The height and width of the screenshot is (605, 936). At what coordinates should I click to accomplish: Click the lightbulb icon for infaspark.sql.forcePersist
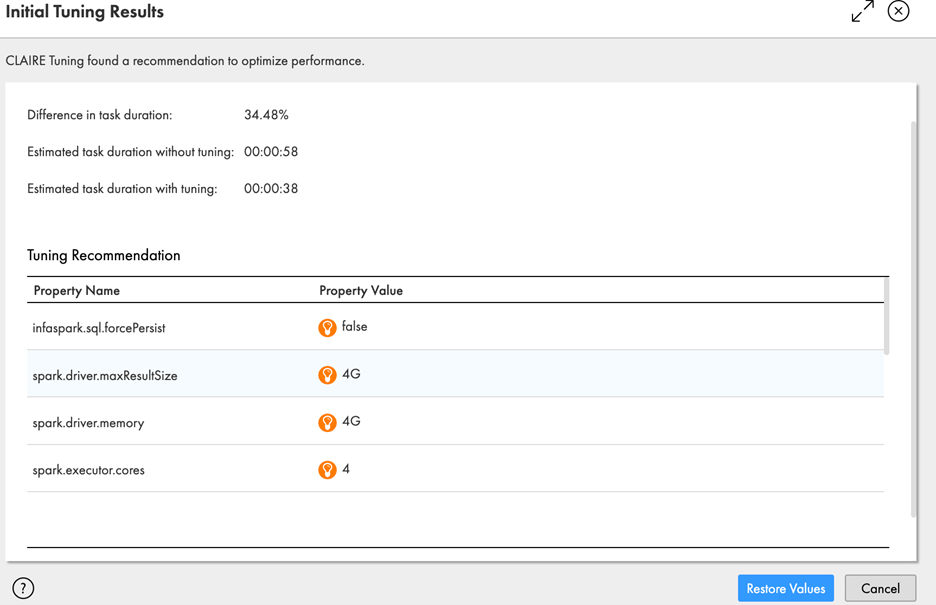(x=327, y=328)
